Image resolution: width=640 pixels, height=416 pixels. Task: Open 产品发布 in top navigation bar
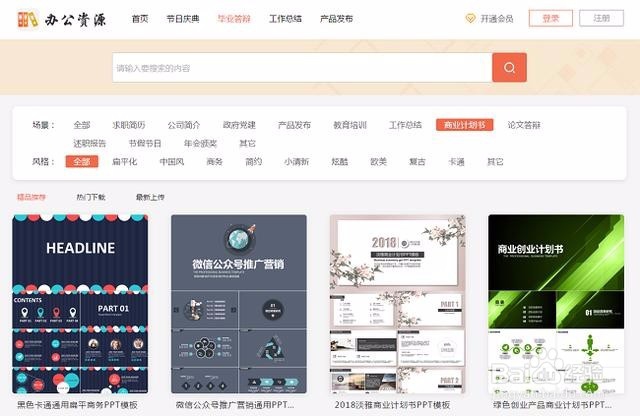click(336, 19)
